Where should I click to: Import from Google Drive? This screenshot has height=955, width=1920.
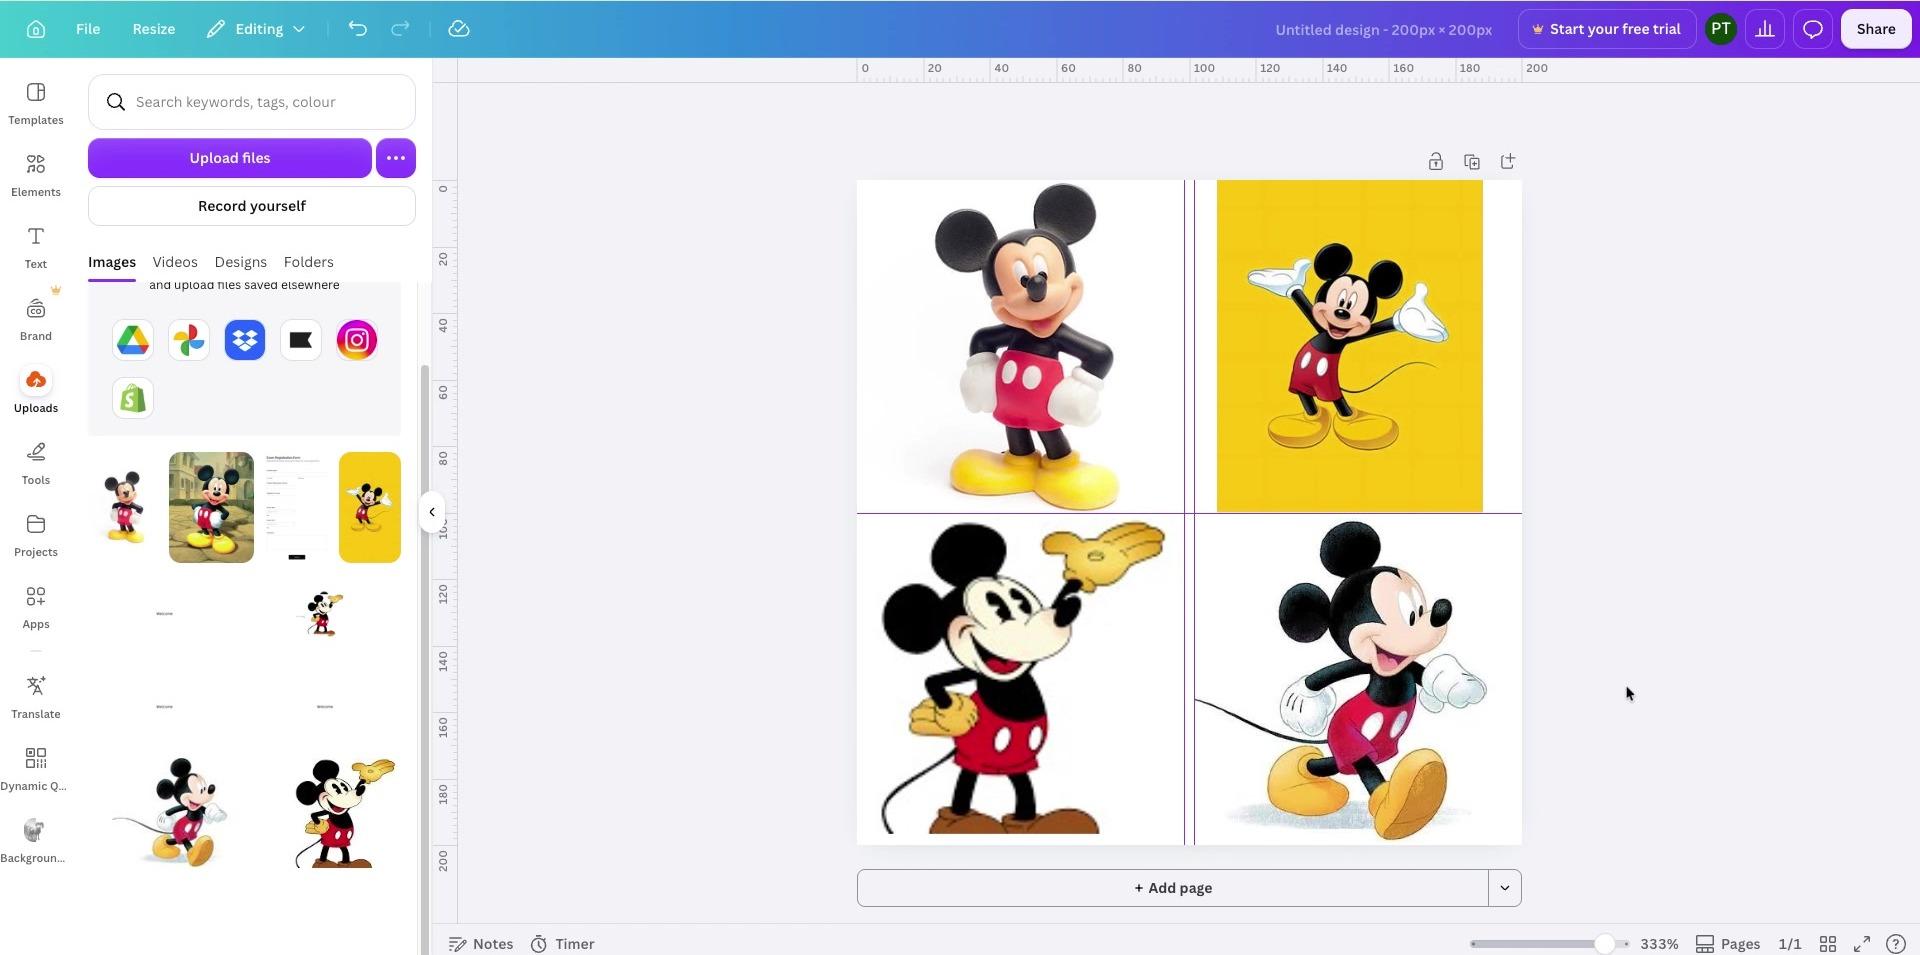coord(133,340)
